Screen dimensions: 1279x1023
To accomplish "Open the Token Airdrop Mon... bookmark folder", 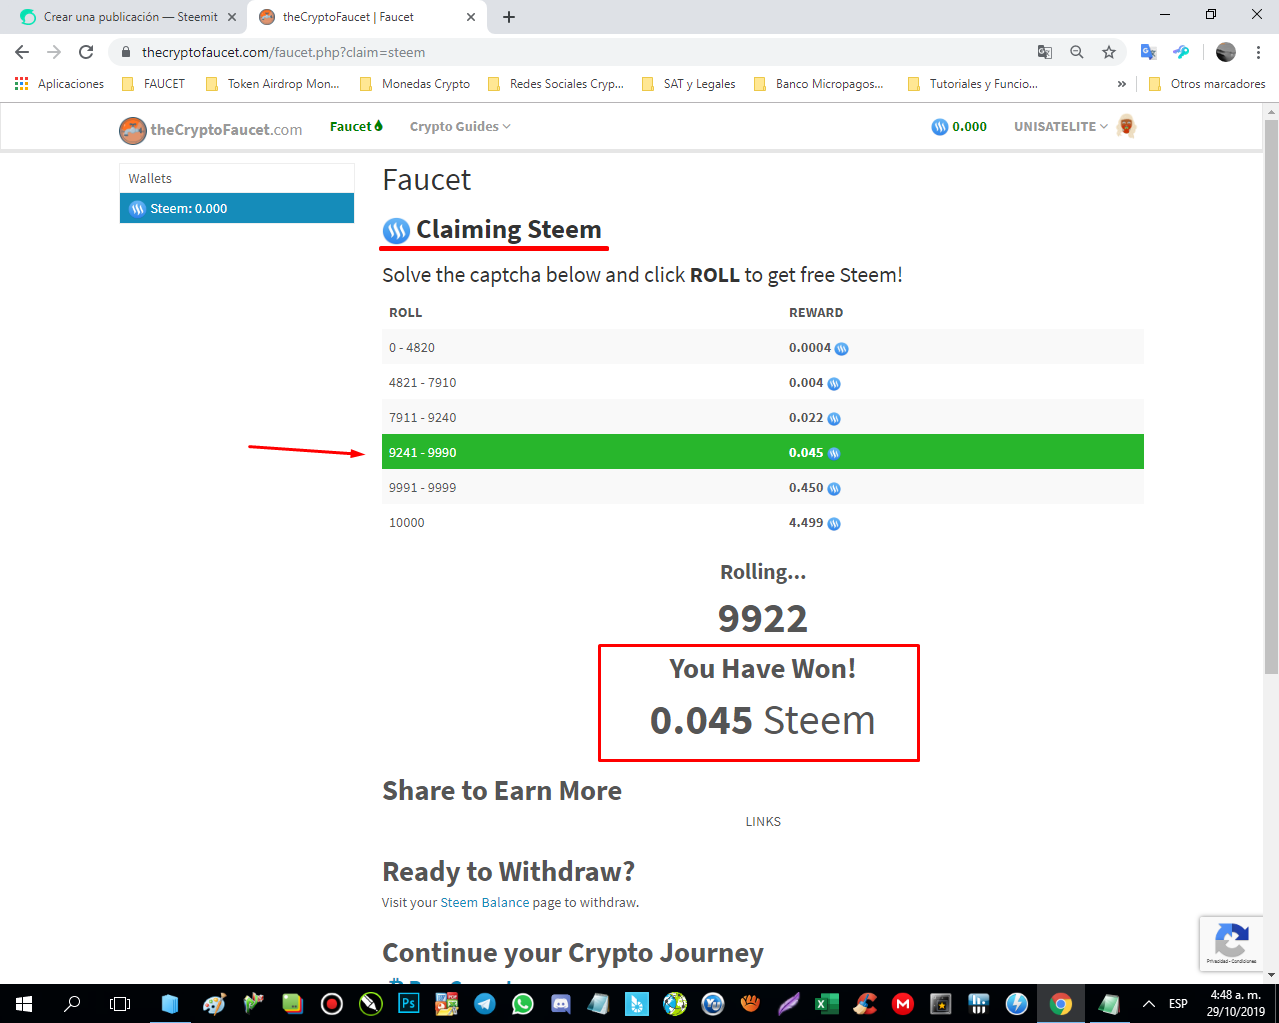I will [272, 84].
